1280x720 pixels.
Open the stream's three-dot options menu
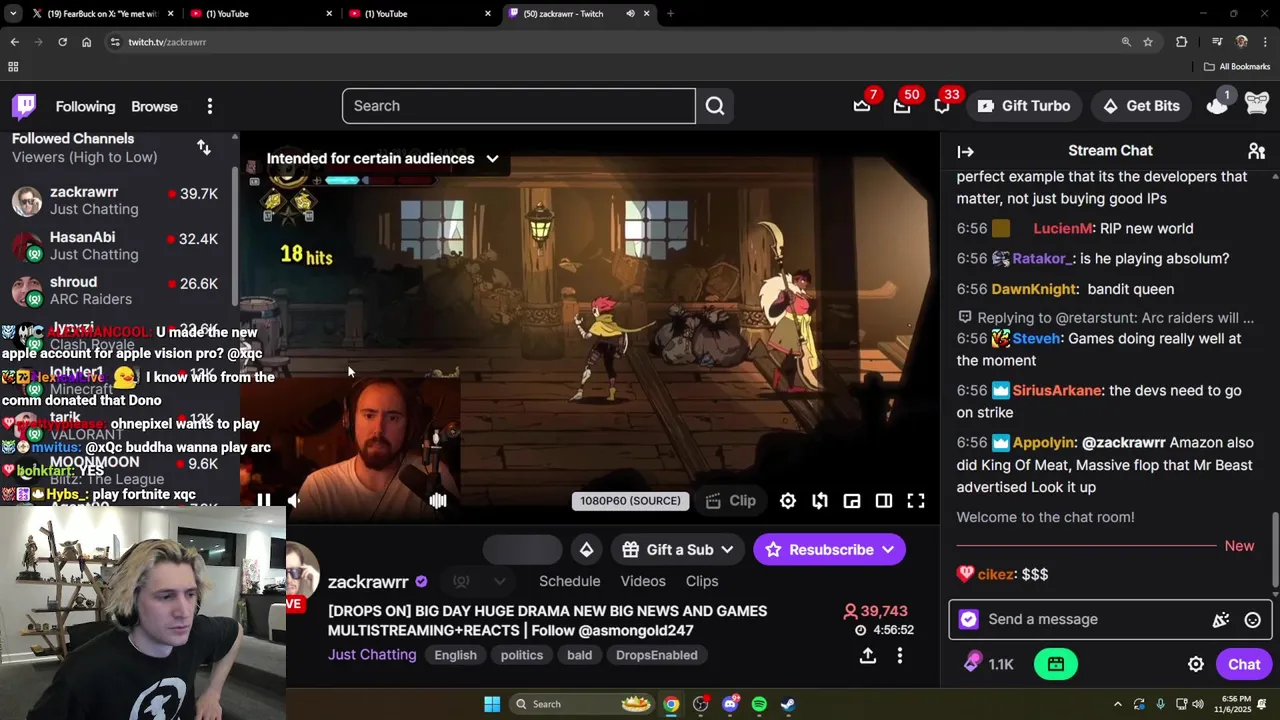(x=900, y=656)
